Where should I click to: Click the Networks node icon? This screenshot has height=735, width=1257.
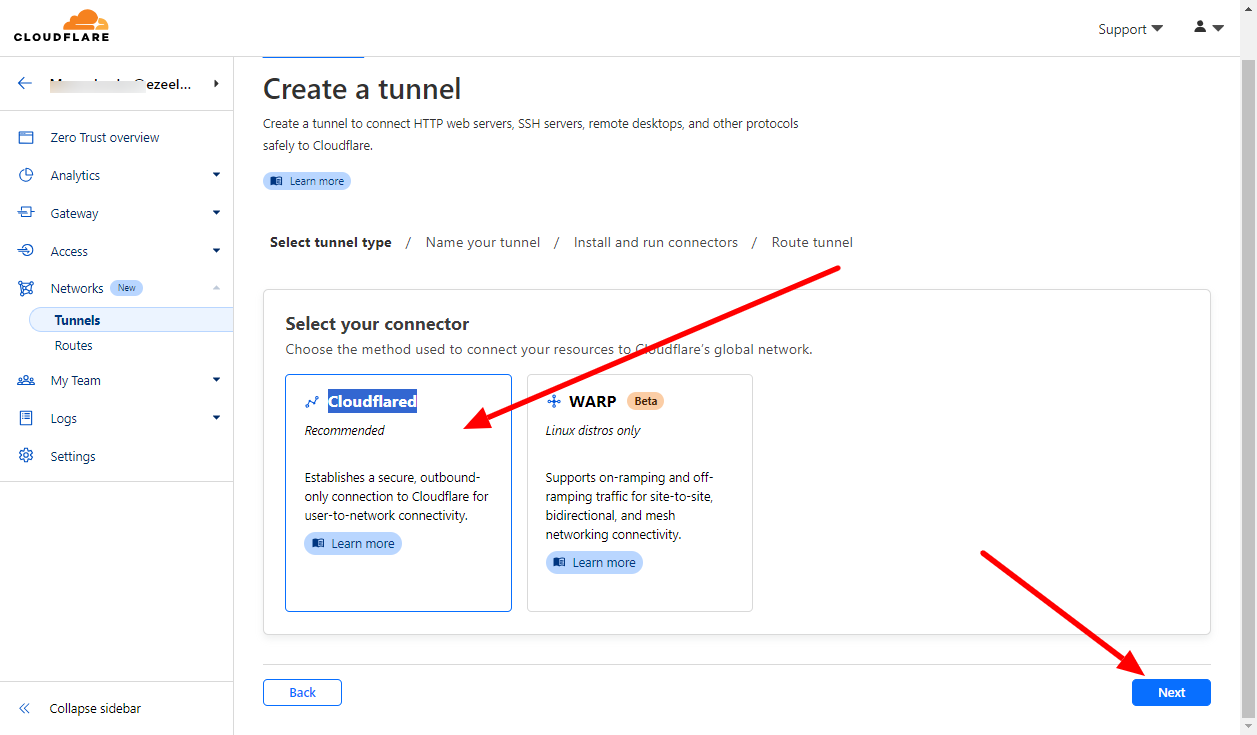pos(27,289)
